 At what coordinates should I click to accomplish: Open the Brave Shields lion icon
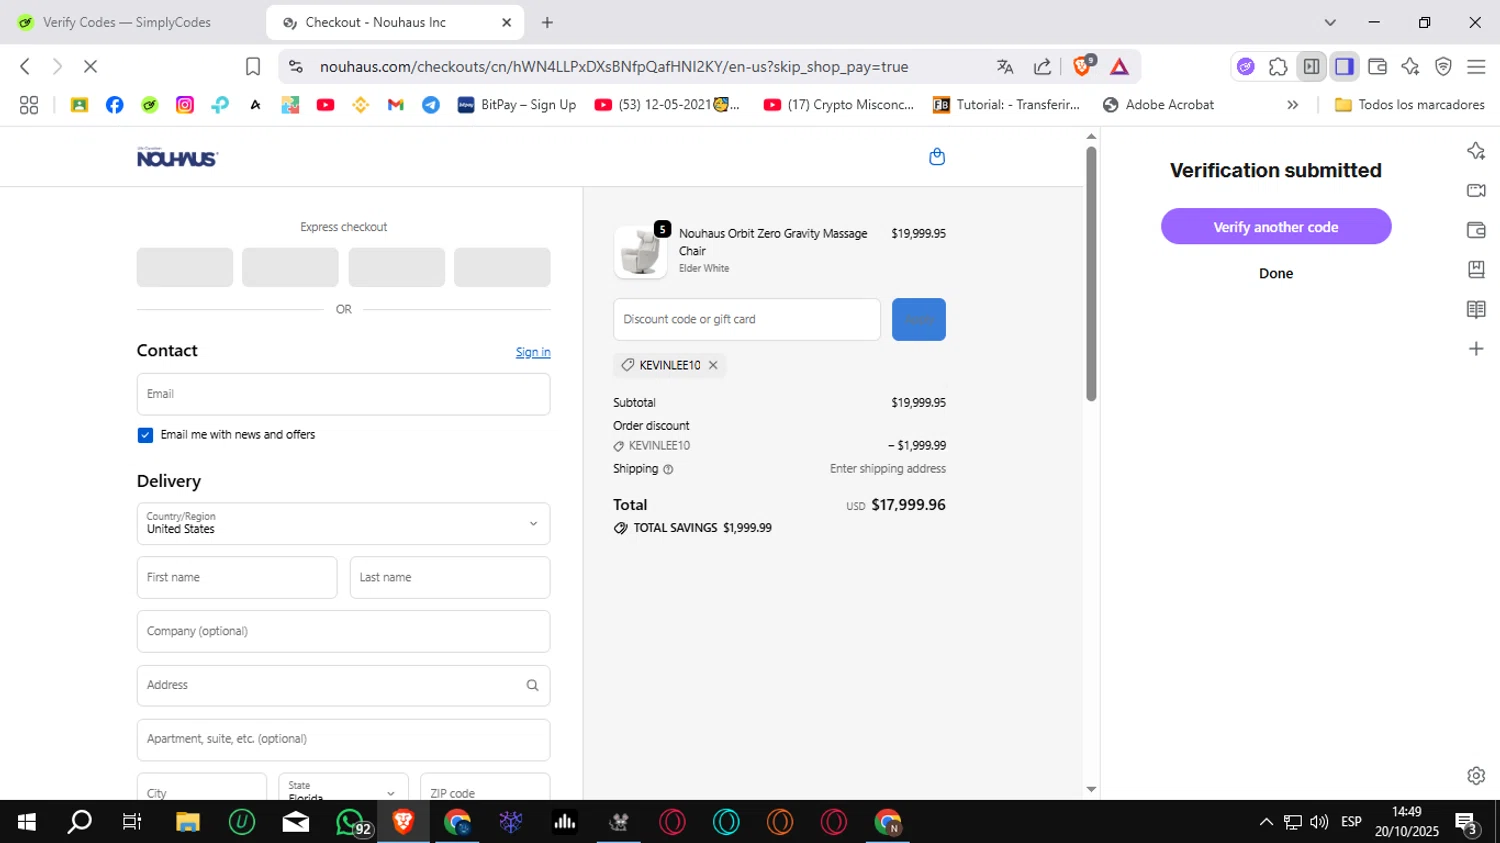tap(1082, 67)
